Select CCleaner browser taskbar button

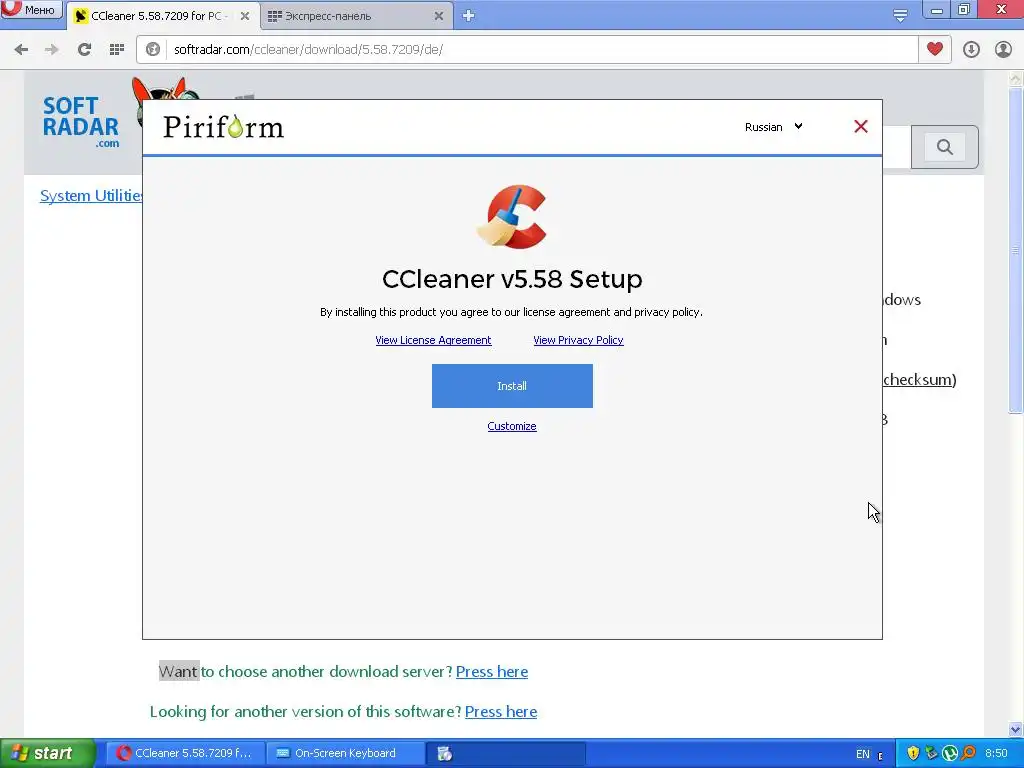pyautogui.click(x=185, y=754)
